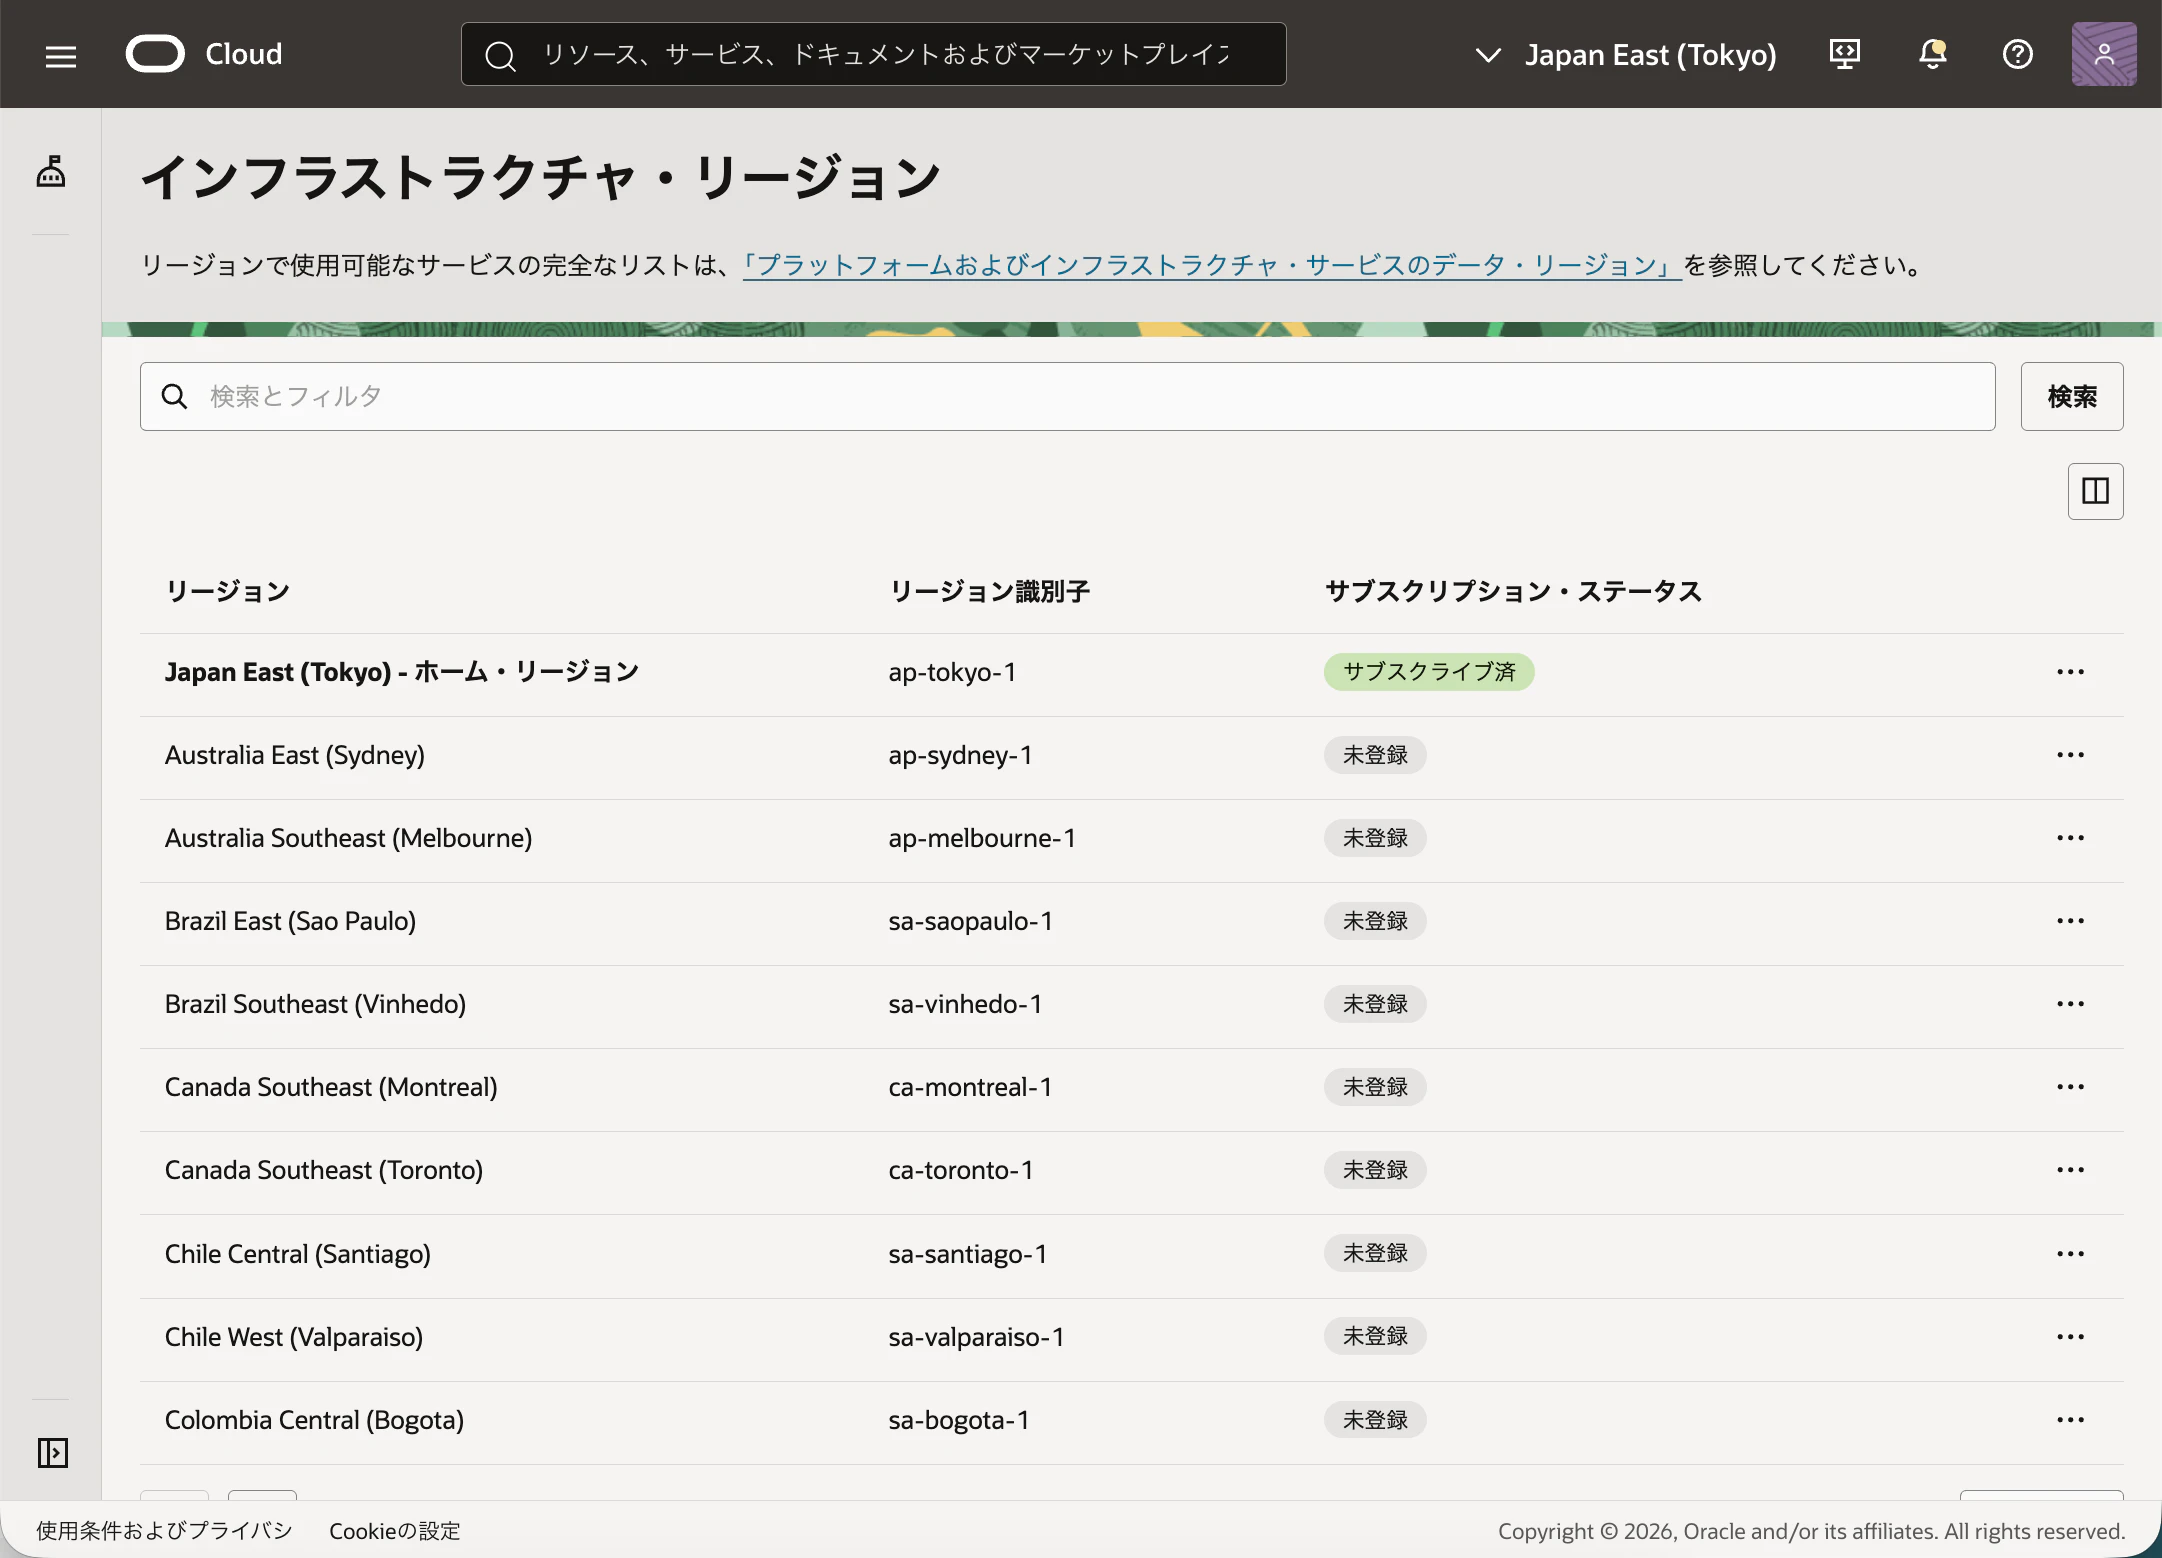Open the notifications bell

pyautogui.click(x=1933, y=54)
